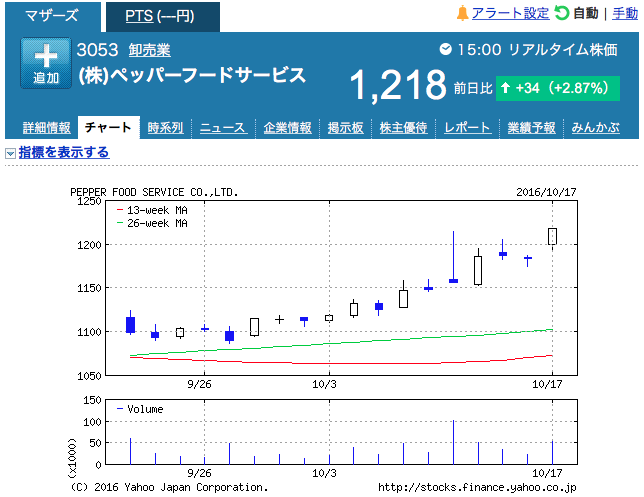The height and width of the screenshot is (497, 644).
Task: Open the 時系列 tab
Action: click(x=165, y=128)
